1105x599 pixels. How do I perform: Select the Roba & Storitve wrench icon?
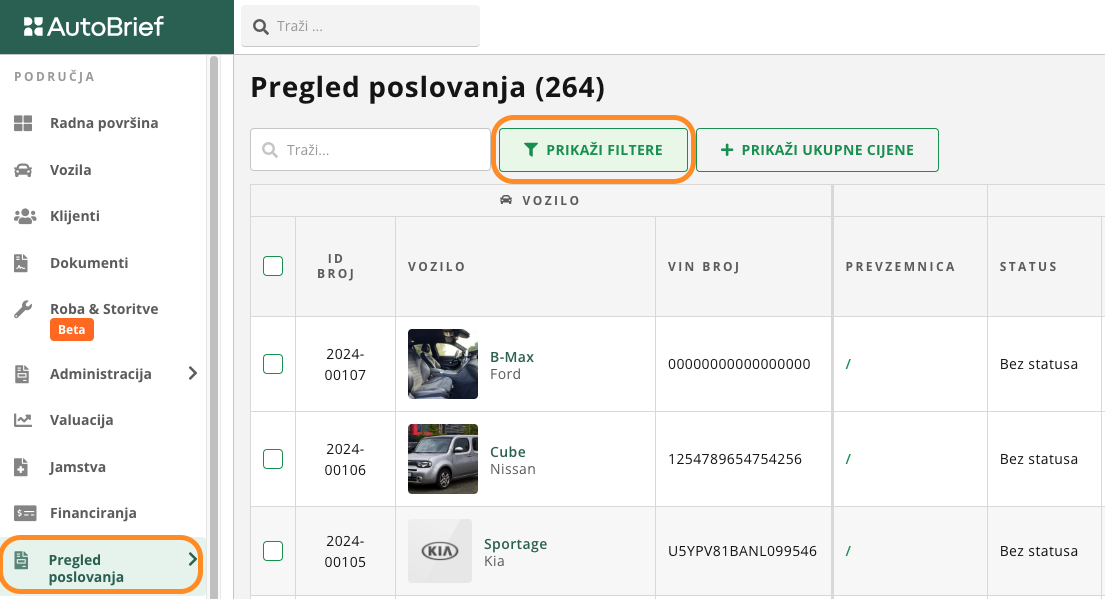[23, 309]
